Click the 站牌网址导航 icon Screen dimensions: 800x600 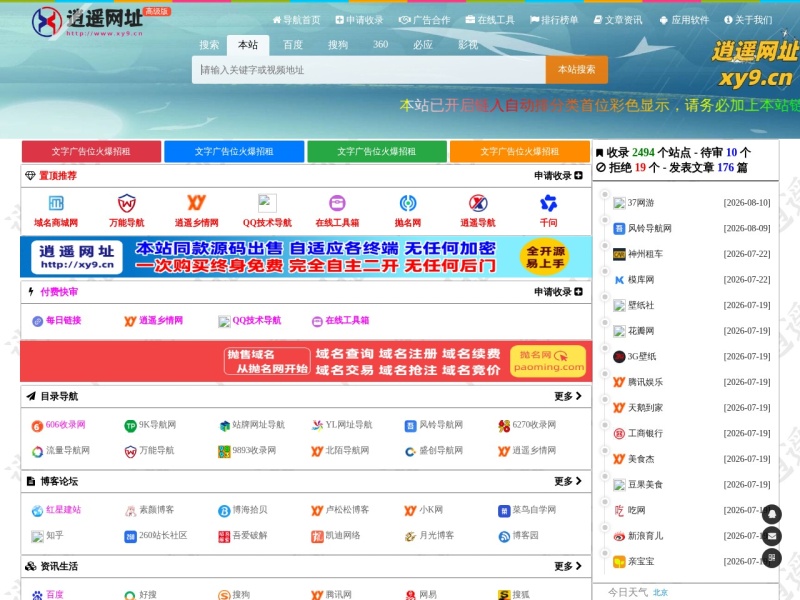tap(224, 426)
